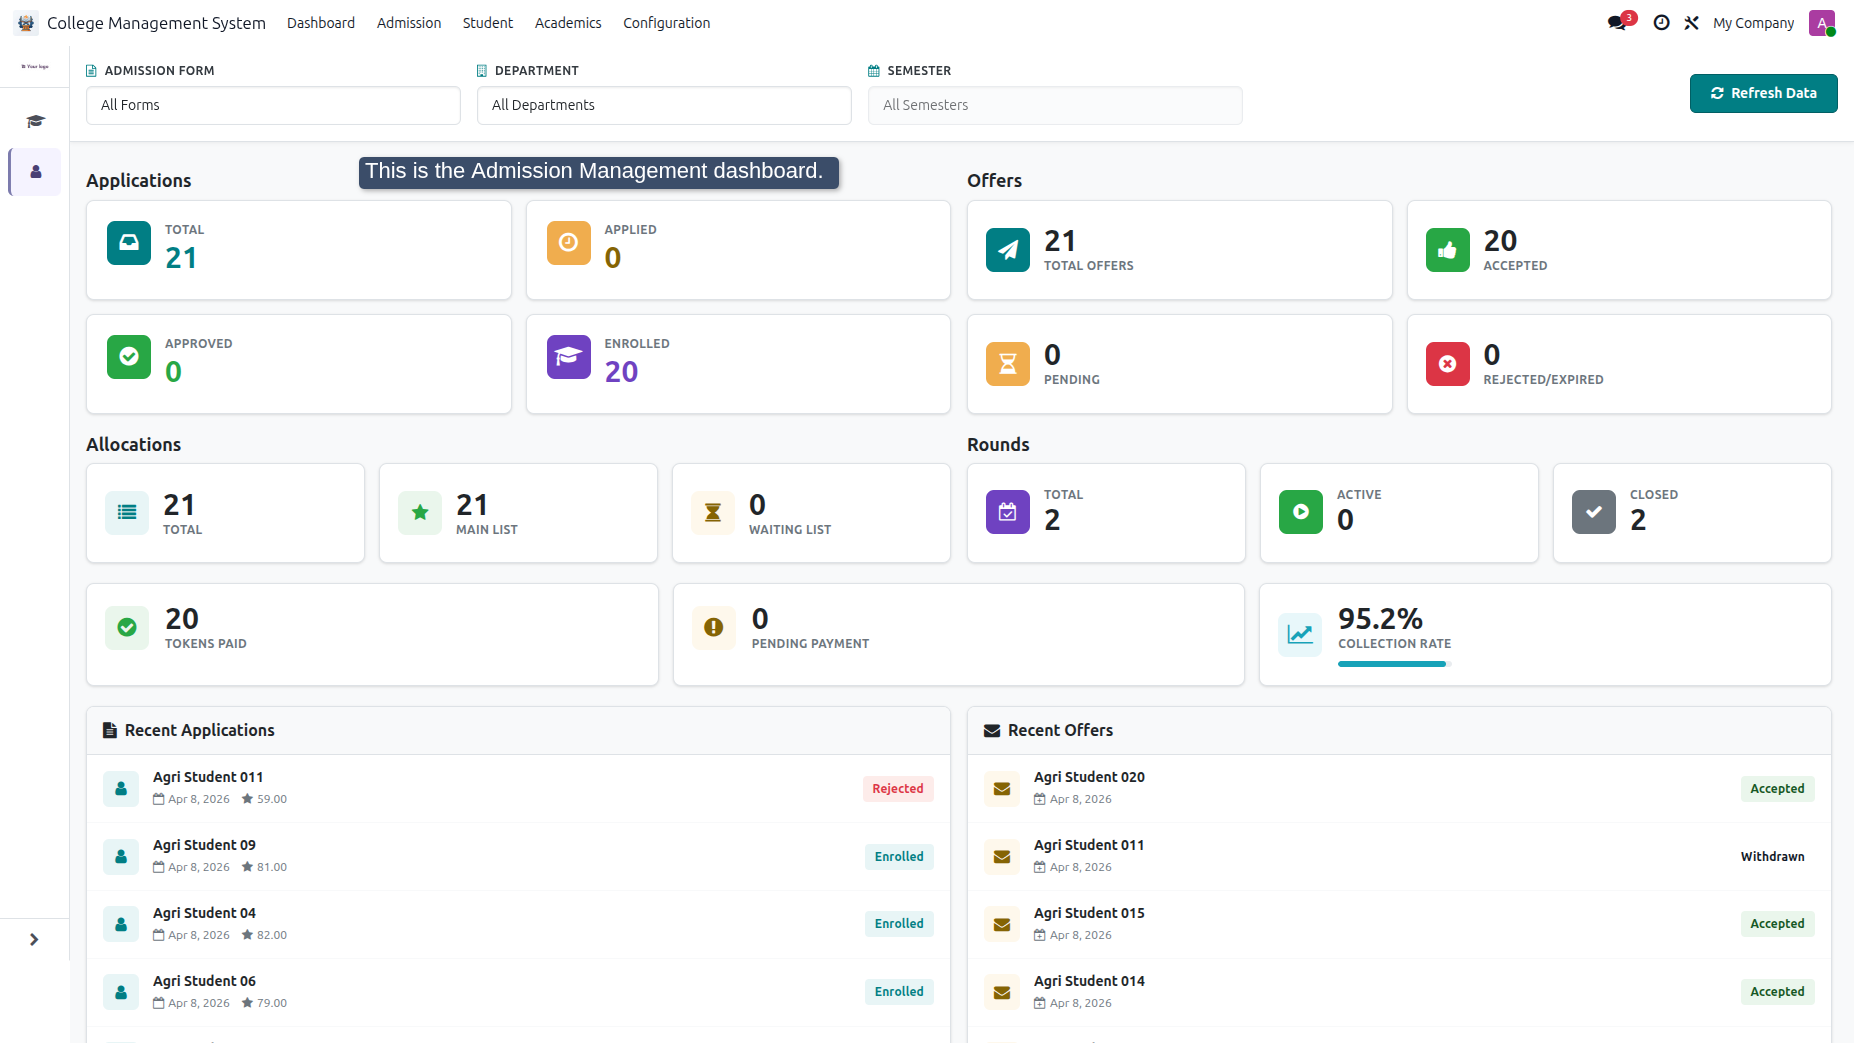
Task: Open the Department dropdown
Action: [664, 105]
